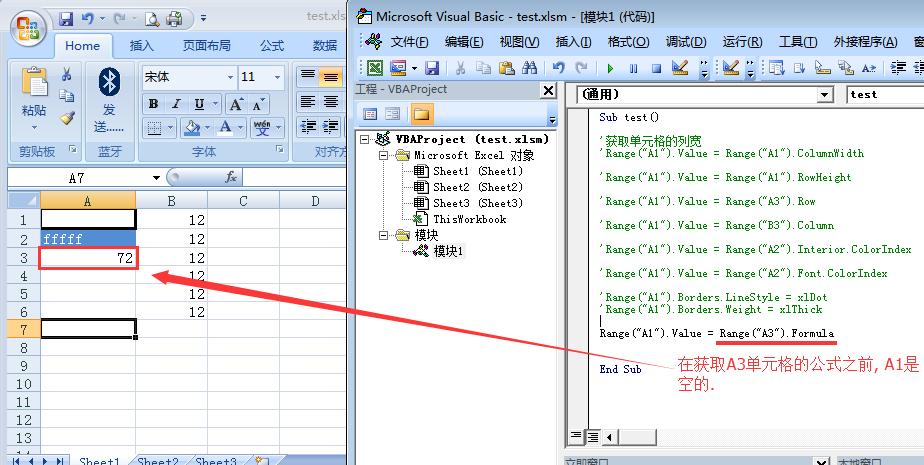The width and height of the screenshot is (924, 465).
Task: Toggle Italic formatting in Excel
Action: [176, 104]
